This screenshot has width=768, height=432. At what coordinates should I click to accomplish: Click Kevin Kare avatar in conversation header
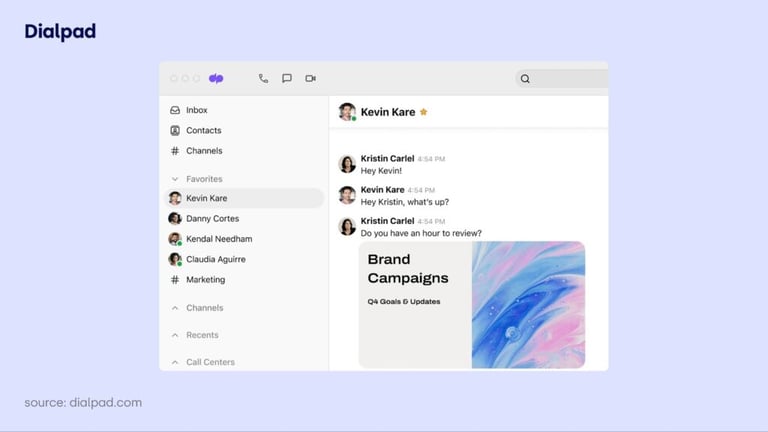(x=347, y=112)
